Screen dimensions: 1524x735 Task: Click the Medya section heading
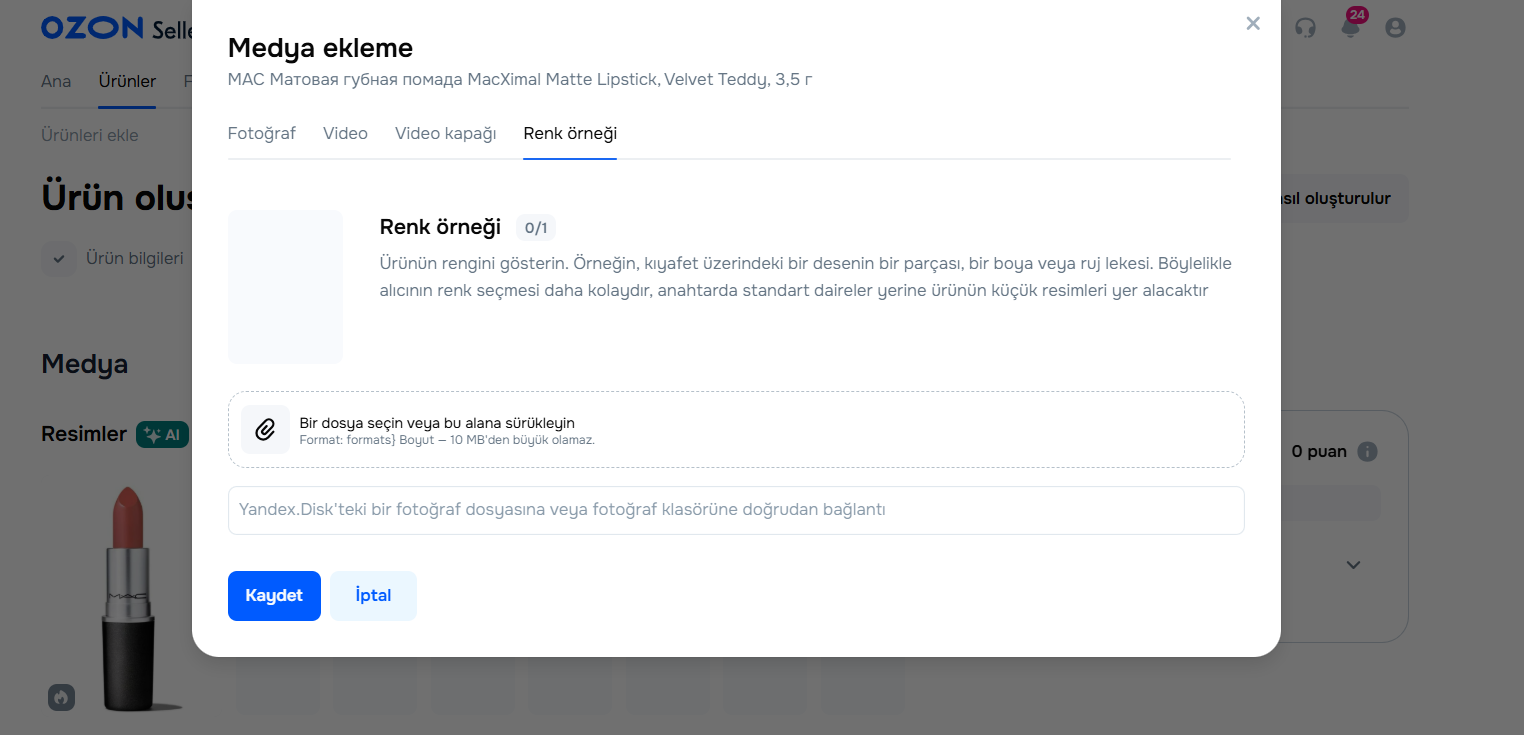coord(85,364)
